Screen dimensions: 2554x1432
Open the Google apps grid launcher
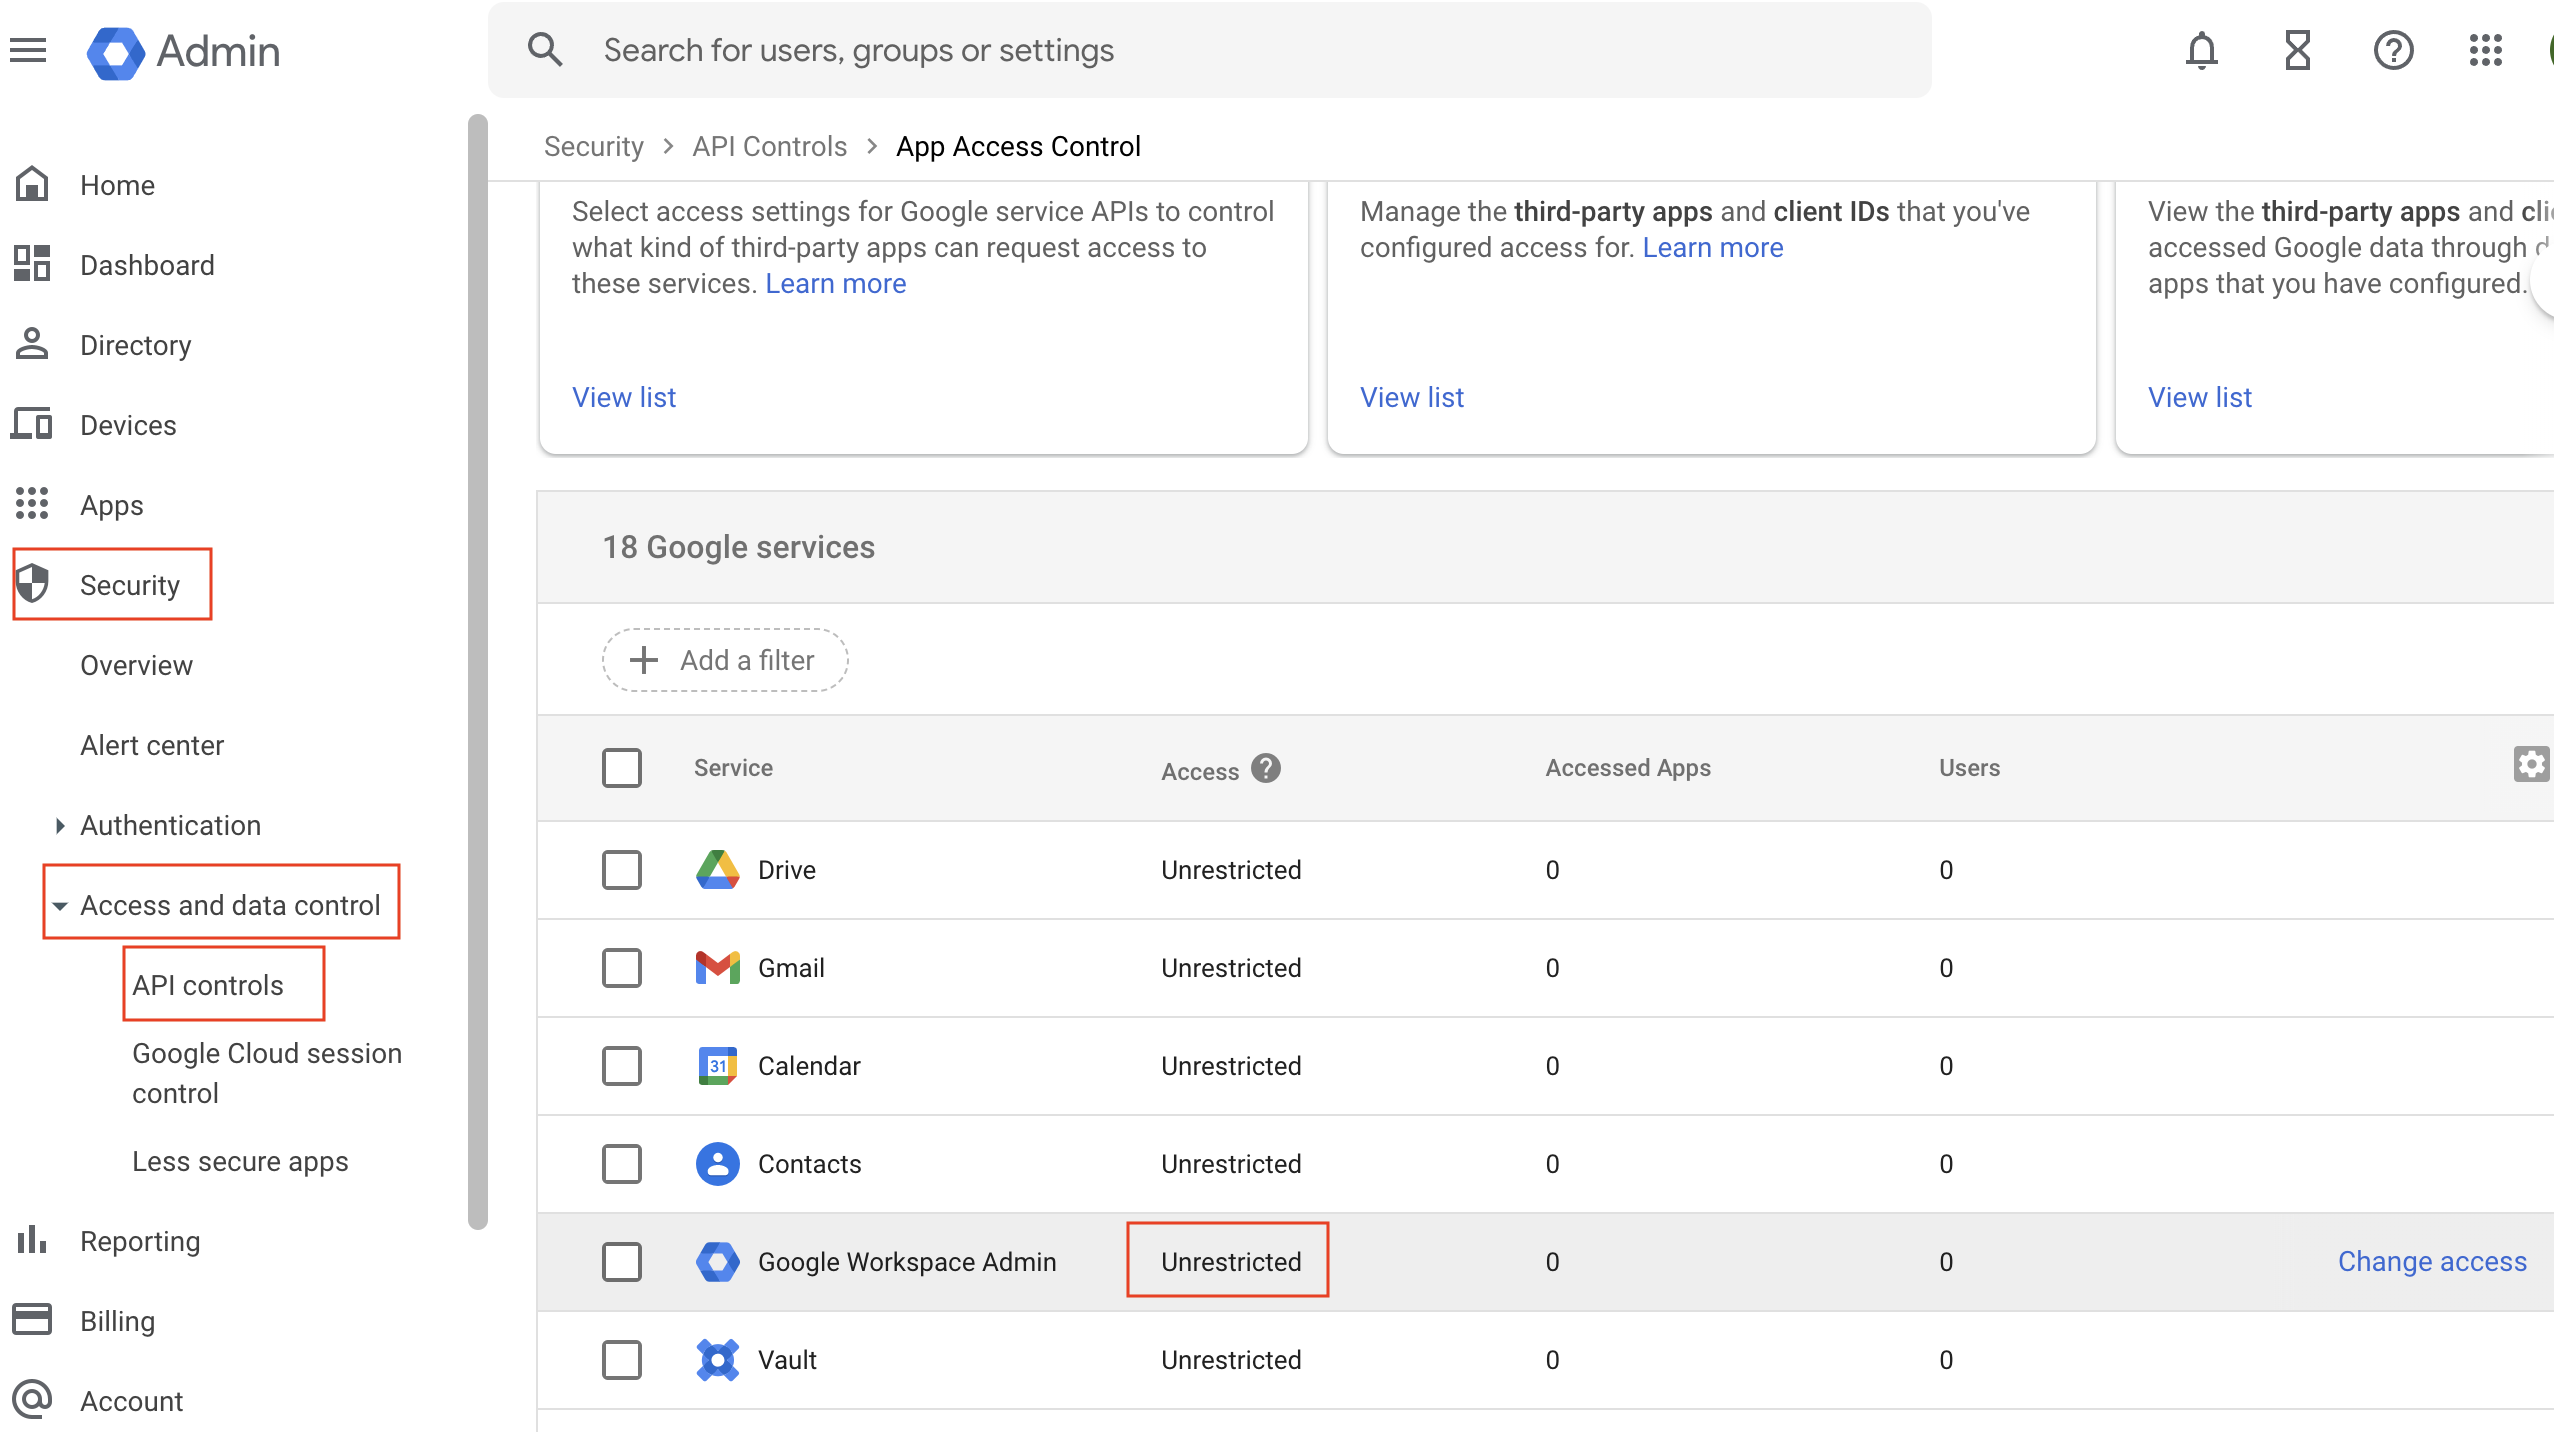pyautogui.click(x=2486, y=50)
